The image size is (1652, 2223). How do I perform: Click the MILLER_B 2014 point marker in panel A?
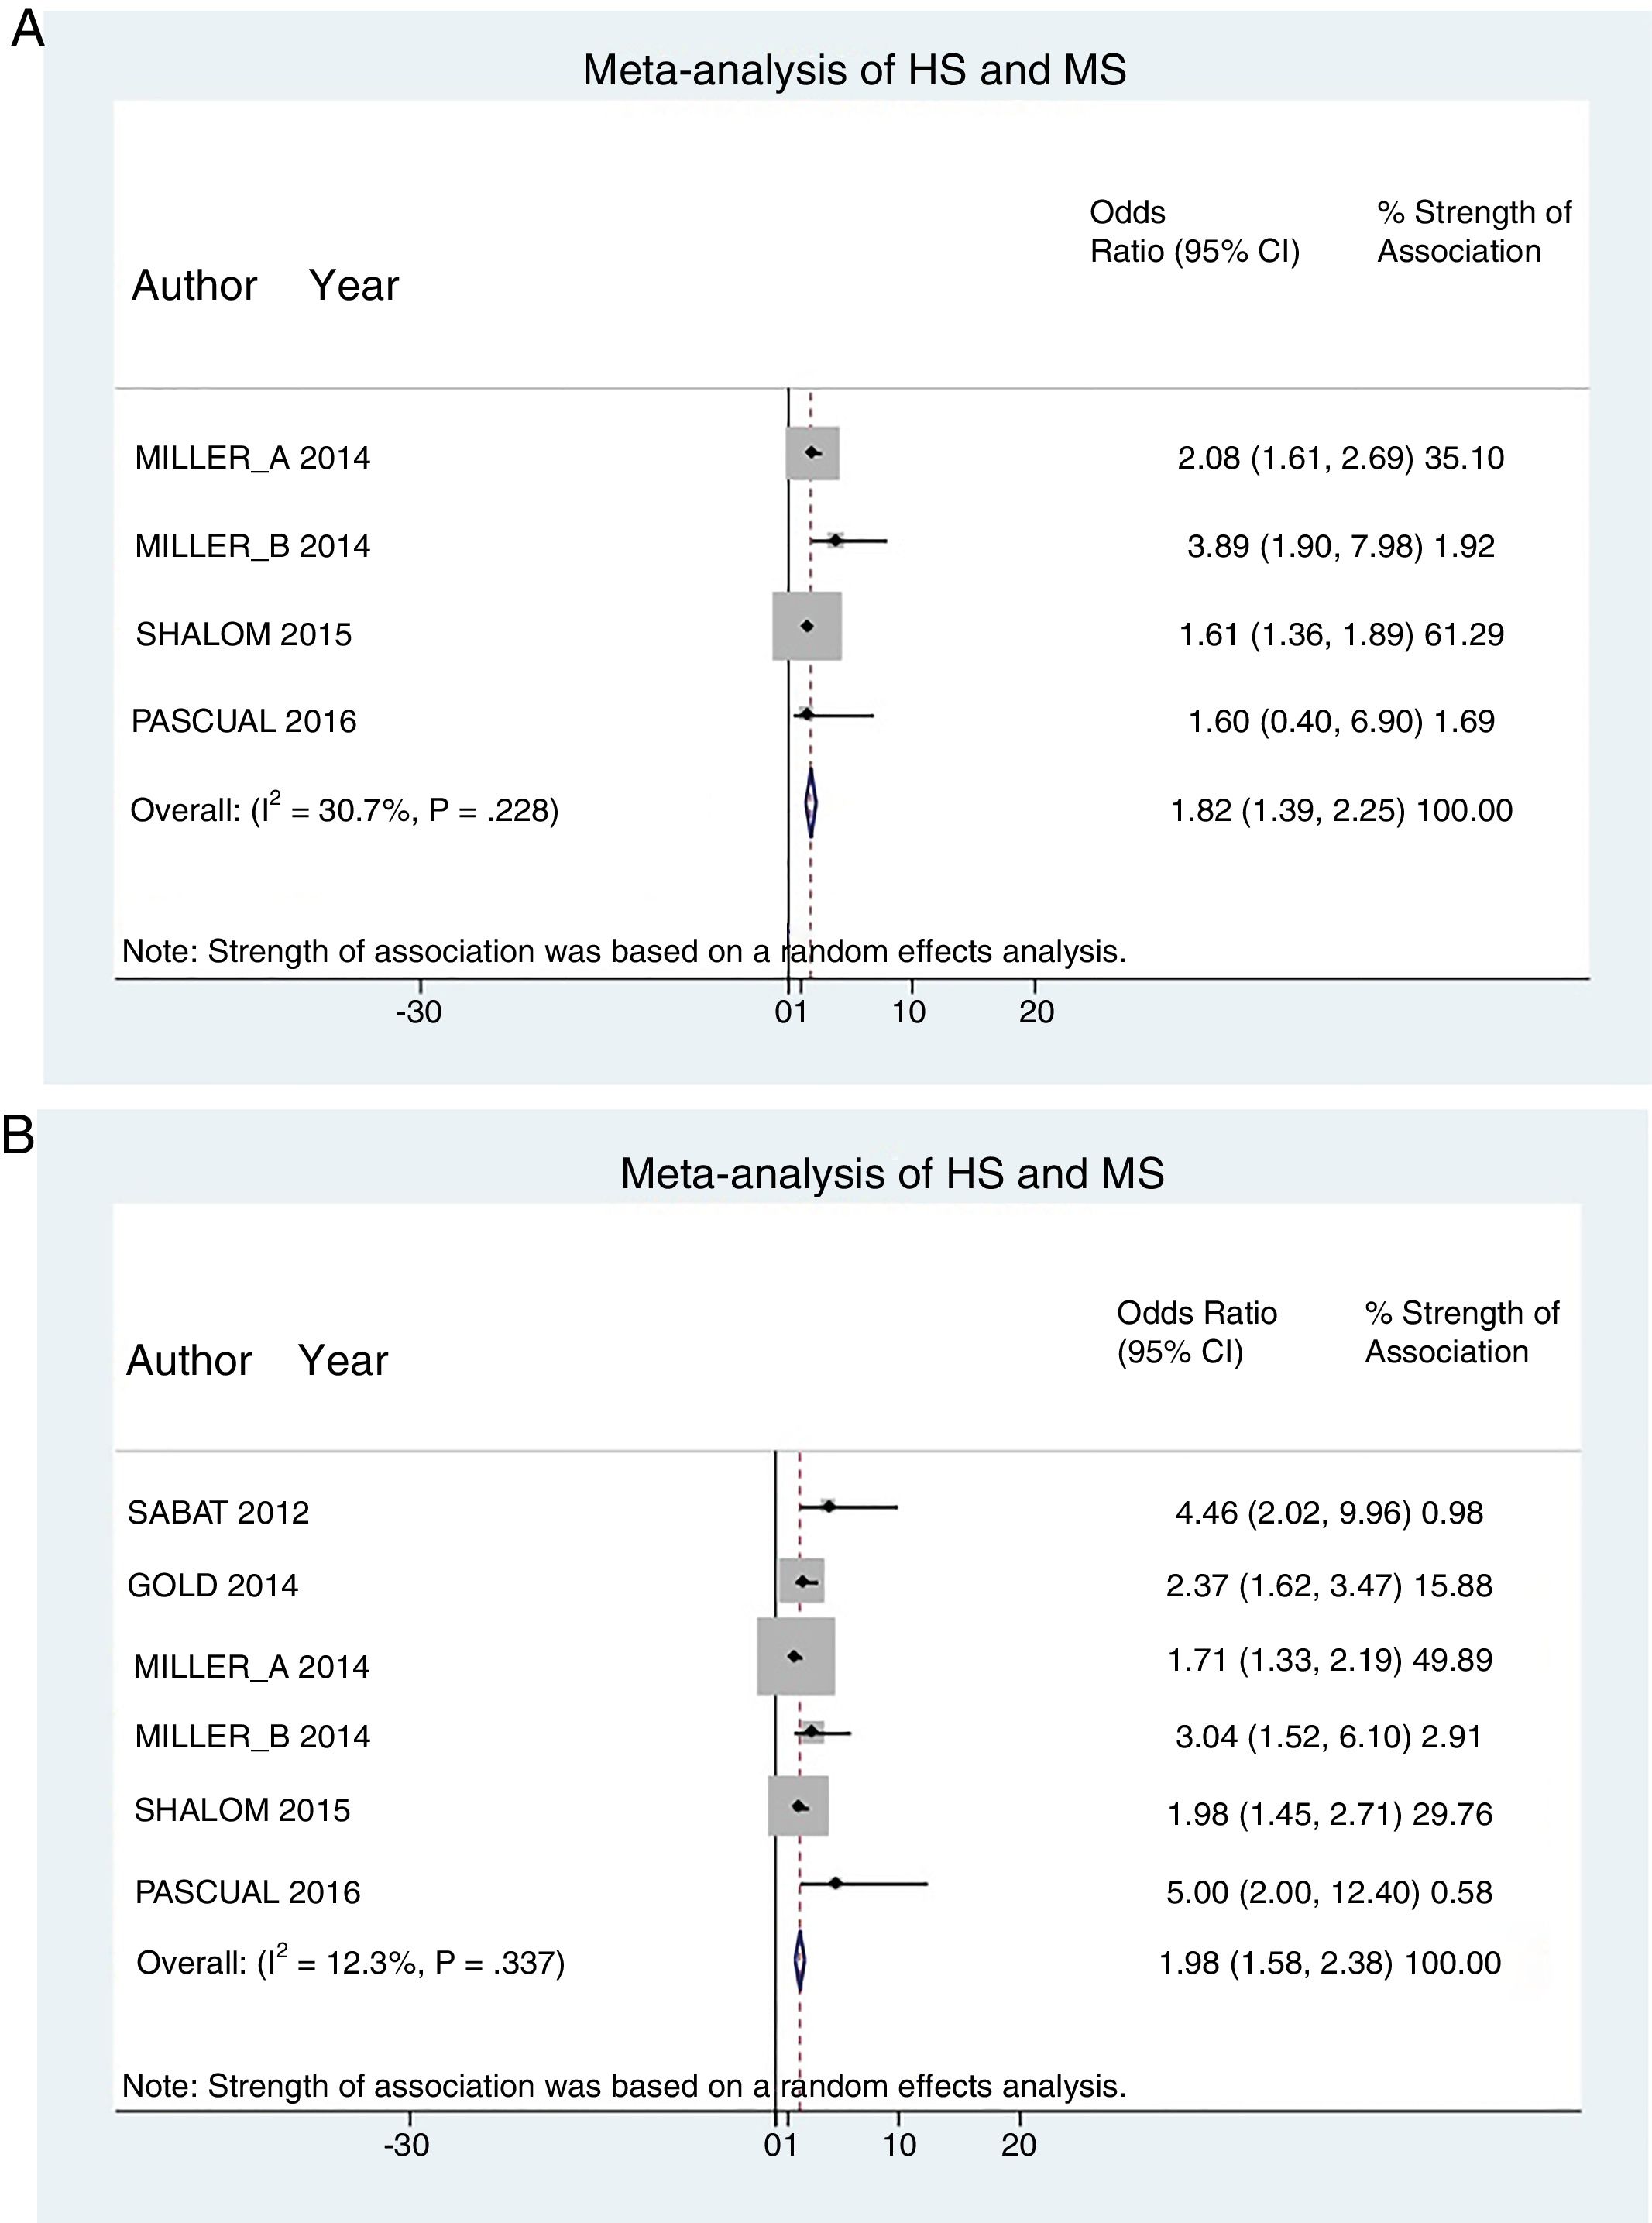click(x=836, y=541)
